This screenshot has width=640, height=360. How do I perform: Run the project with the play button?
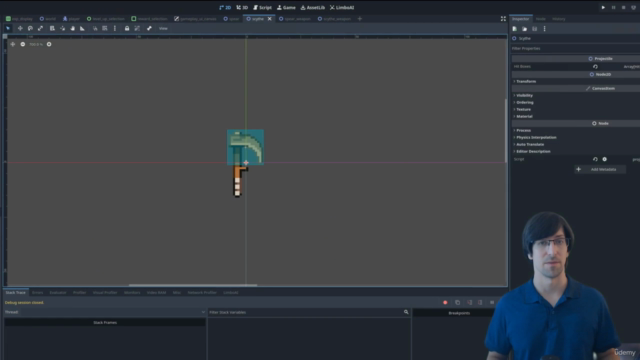tap(603, 7)
